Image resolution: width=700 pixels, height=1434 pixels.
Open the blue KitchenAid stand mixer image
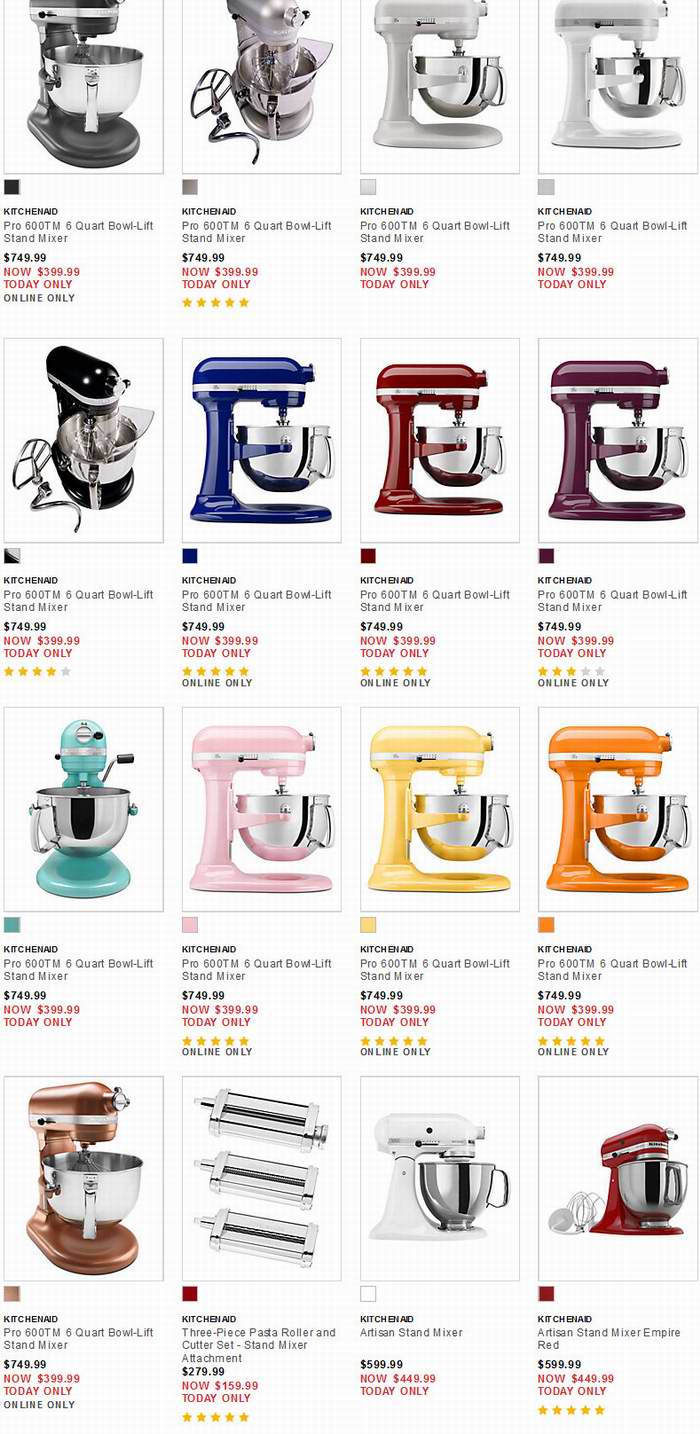pyautogui.click(x=262, y=440)
